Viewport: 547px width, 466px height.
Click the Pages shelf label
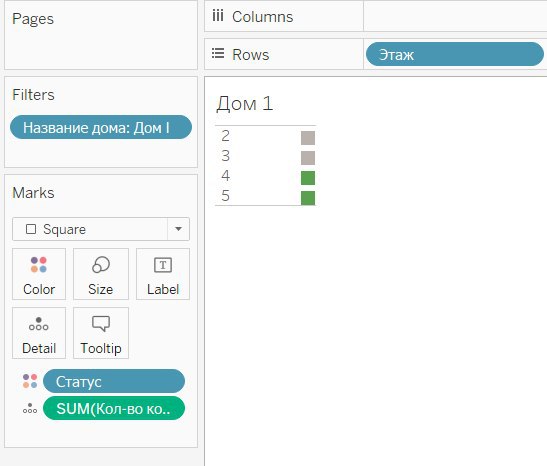[33, 18]
